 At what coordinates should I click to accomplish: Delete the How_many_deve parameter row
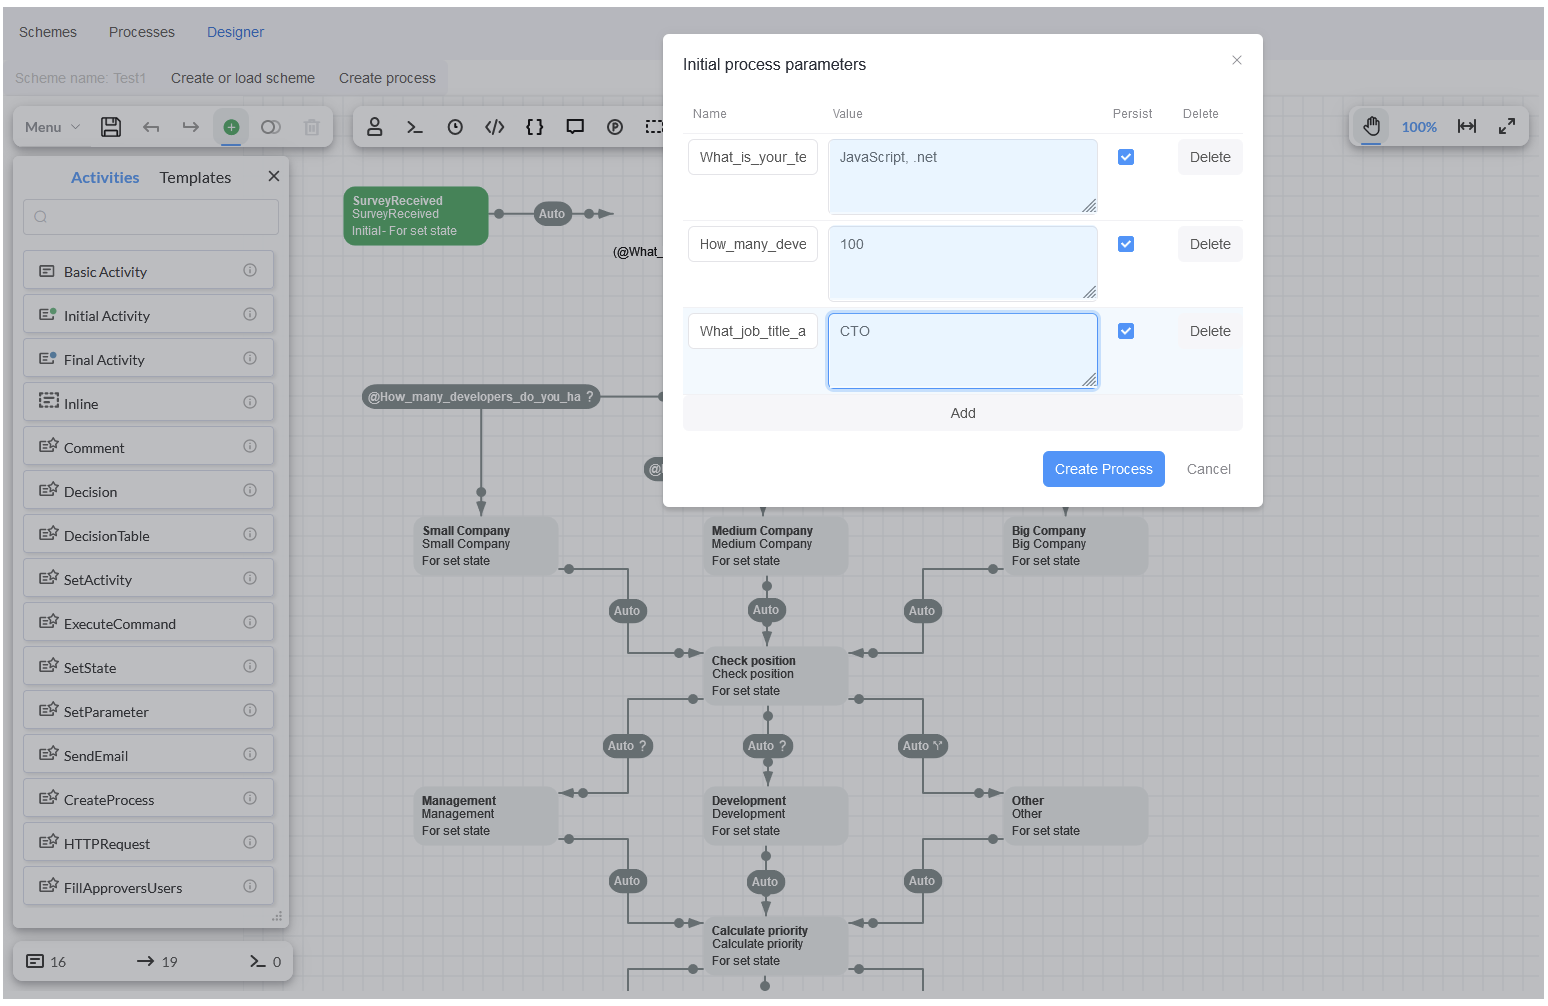[1210, 244]
